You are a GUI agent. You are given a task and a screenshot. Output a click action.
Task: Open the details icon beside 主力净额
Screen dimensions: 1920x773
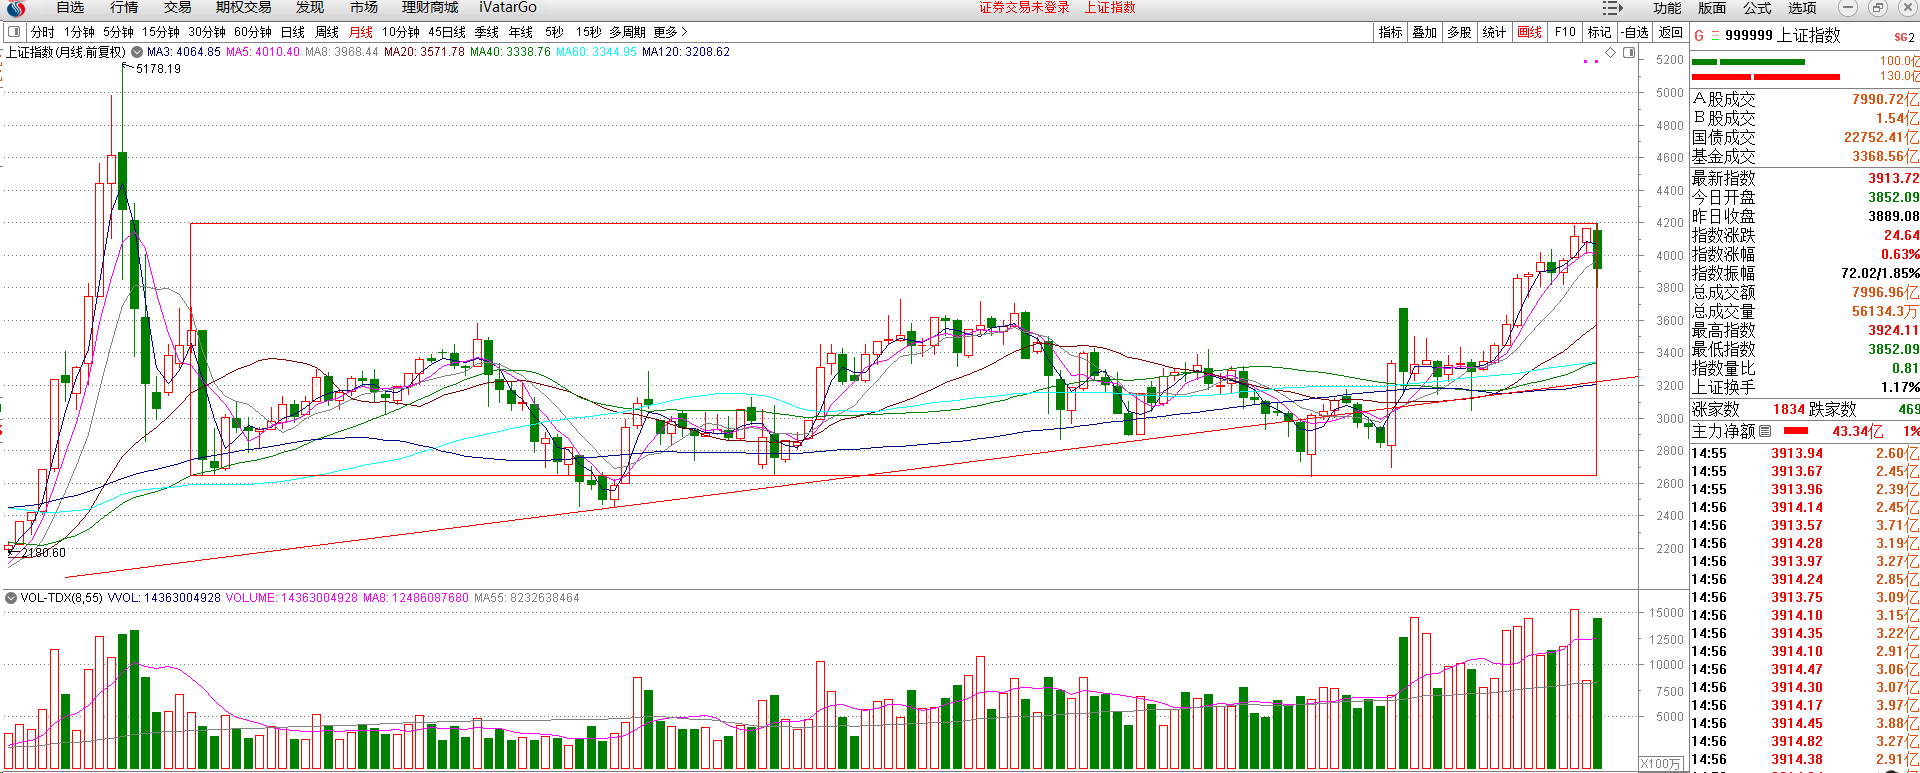point(1765,431)
